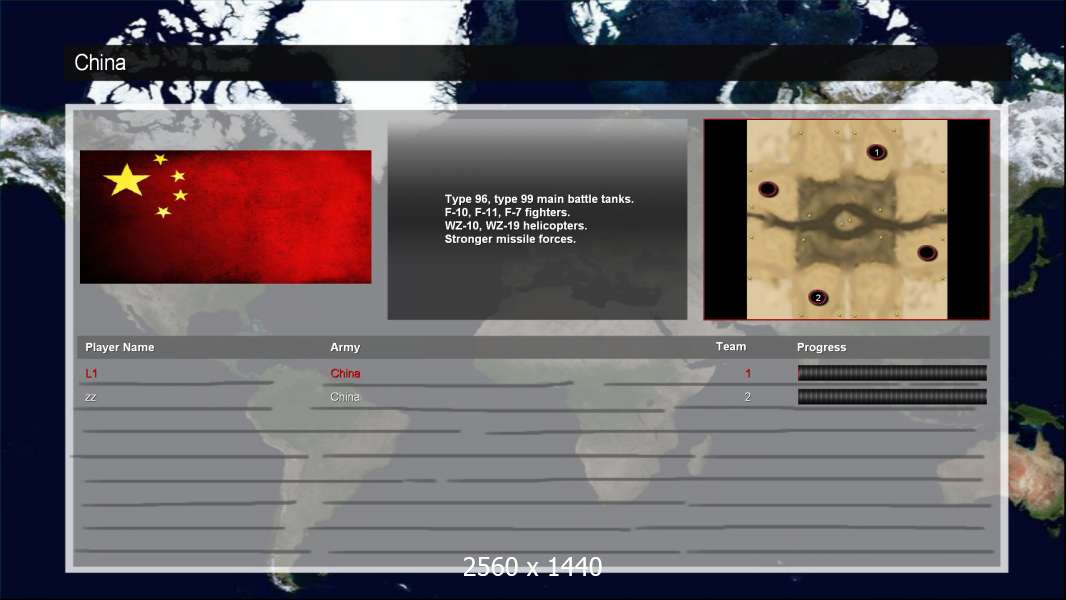This screenshot has width=1066, height=600.
Task: Click the China army entry for zz
Action: 345,397
